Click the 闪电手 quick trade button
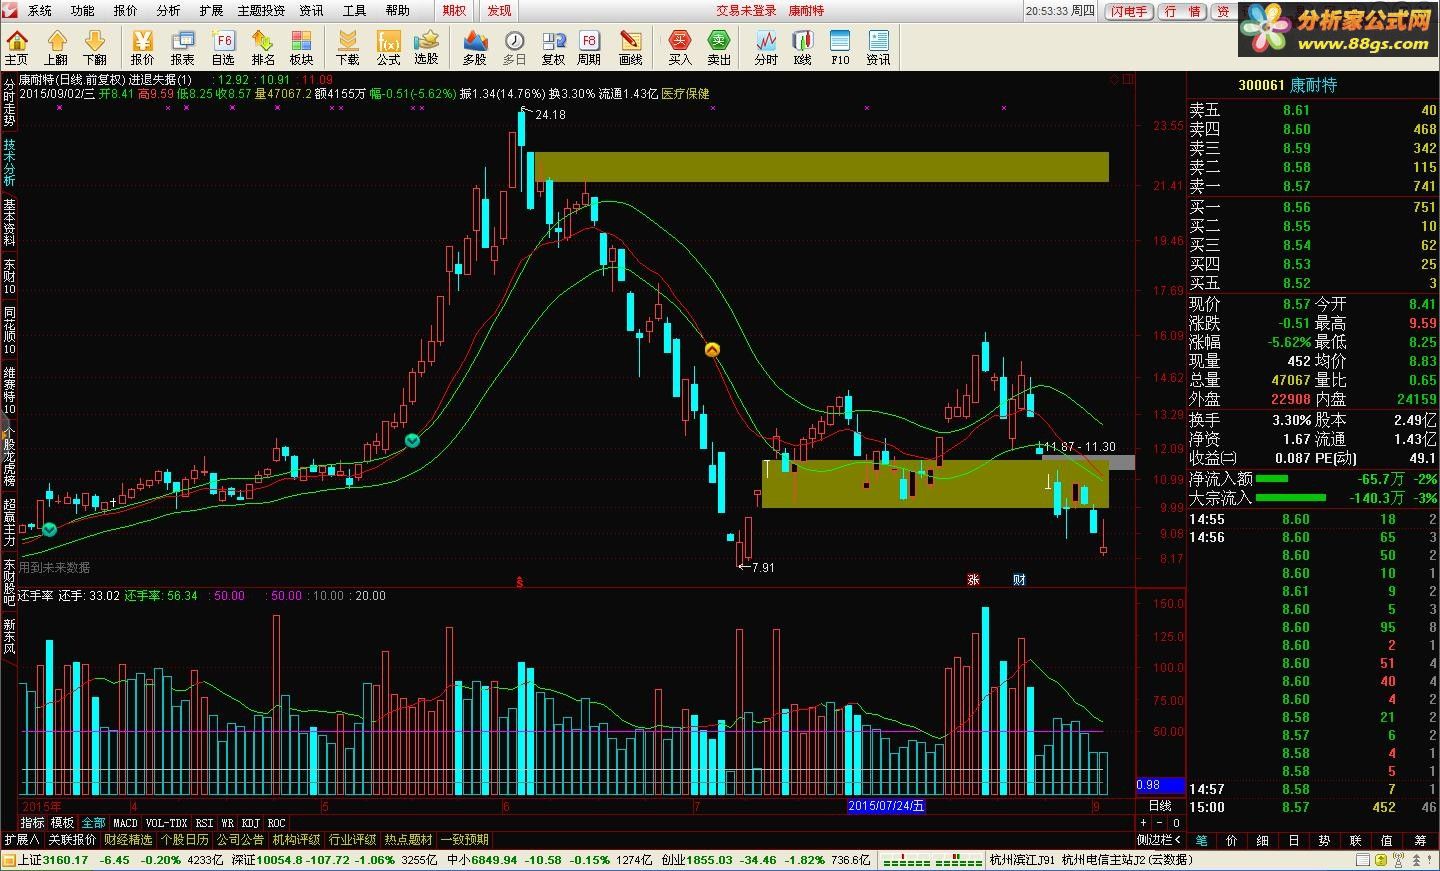This screenshot has width=1440, height=871. click(x=1128, y=11)
